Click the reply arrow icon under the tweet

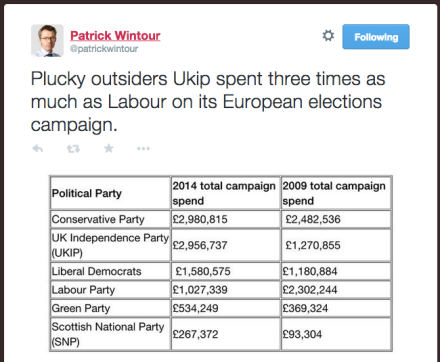pyautogui.click(x=38, y=148)
